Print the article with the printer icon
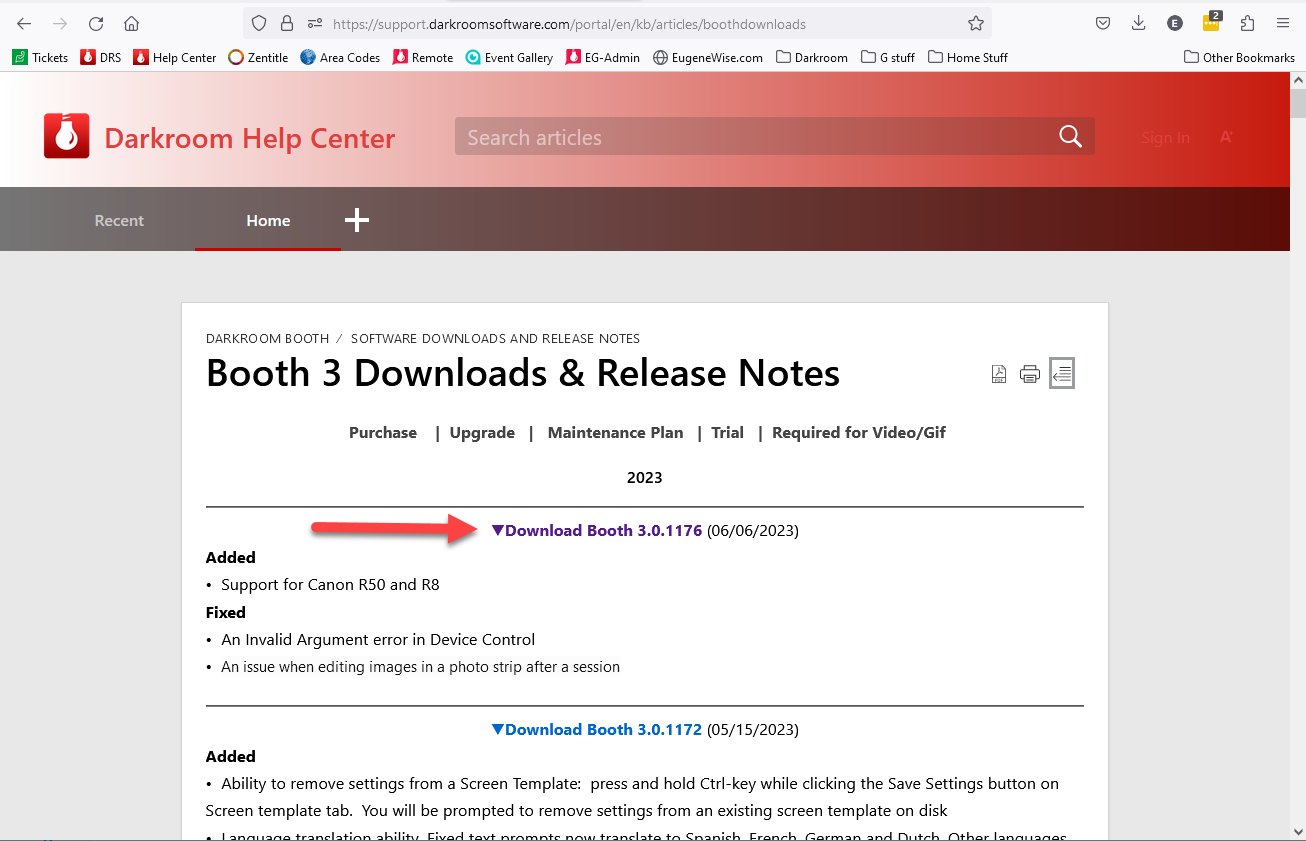1306x841 pixels. pos(1030,375)
